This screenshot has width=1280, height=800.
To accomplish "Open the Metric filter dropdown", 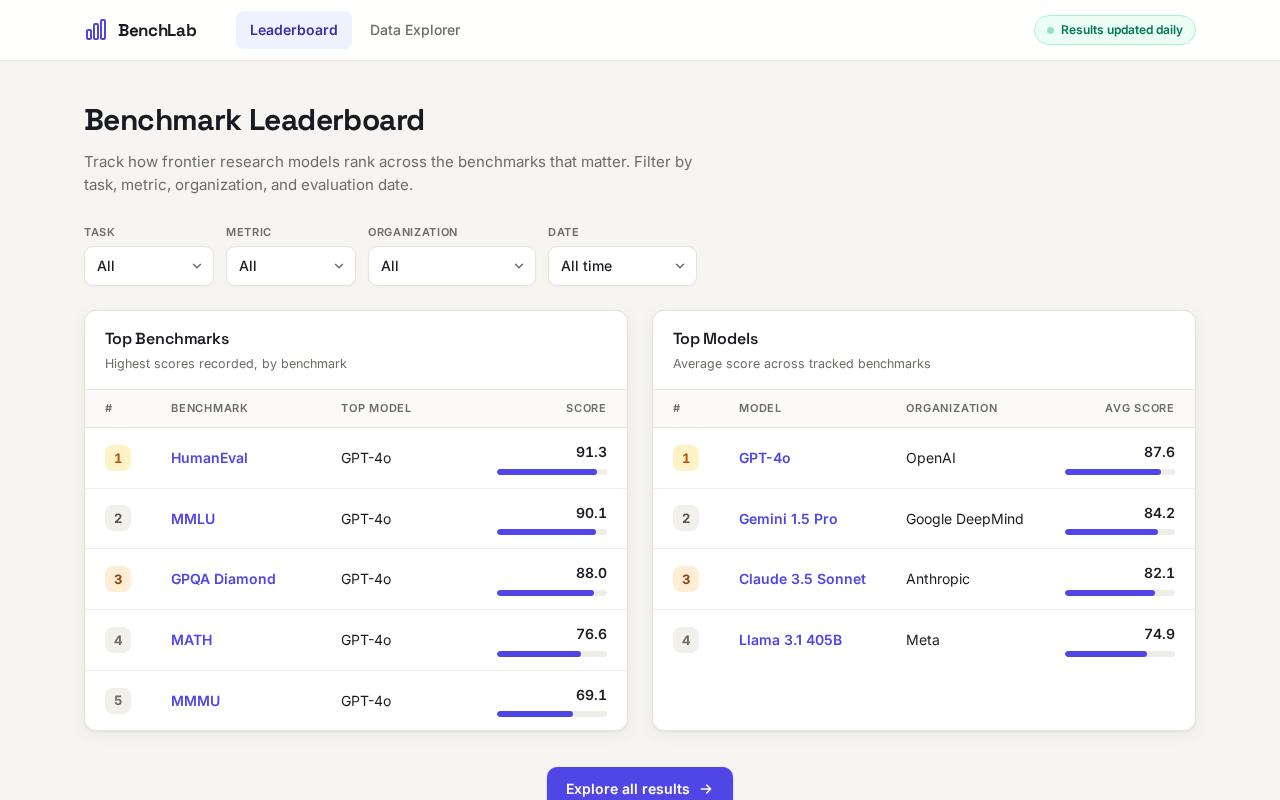I will click(x=291, y=266).
